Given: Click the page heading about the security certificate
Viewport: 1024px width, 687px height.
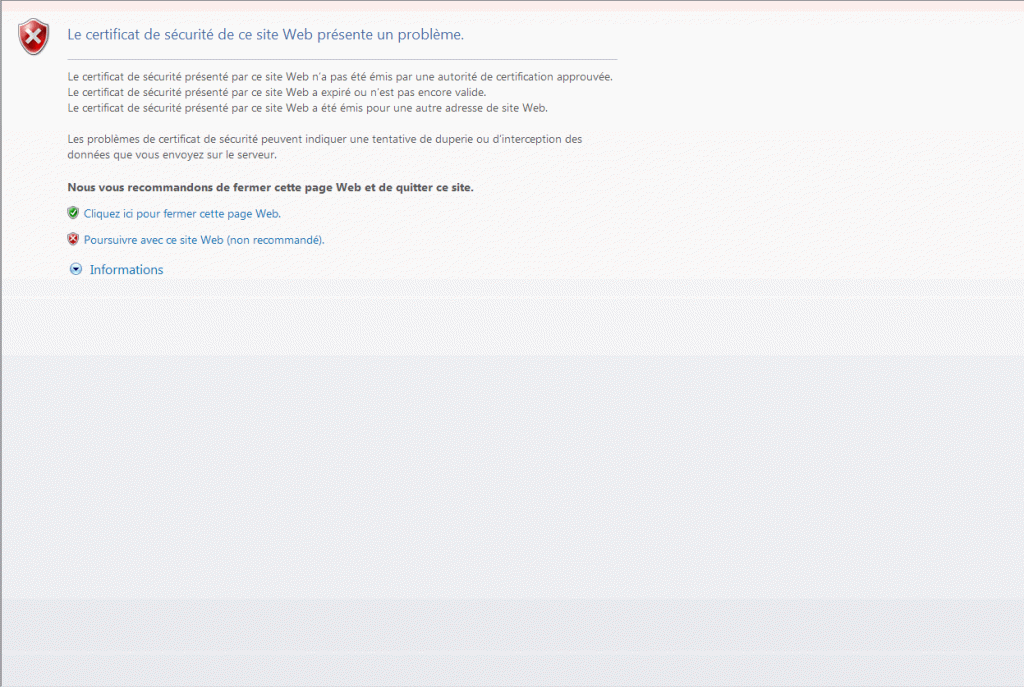Looking at the screenshot, I should [x=264, y=34].
